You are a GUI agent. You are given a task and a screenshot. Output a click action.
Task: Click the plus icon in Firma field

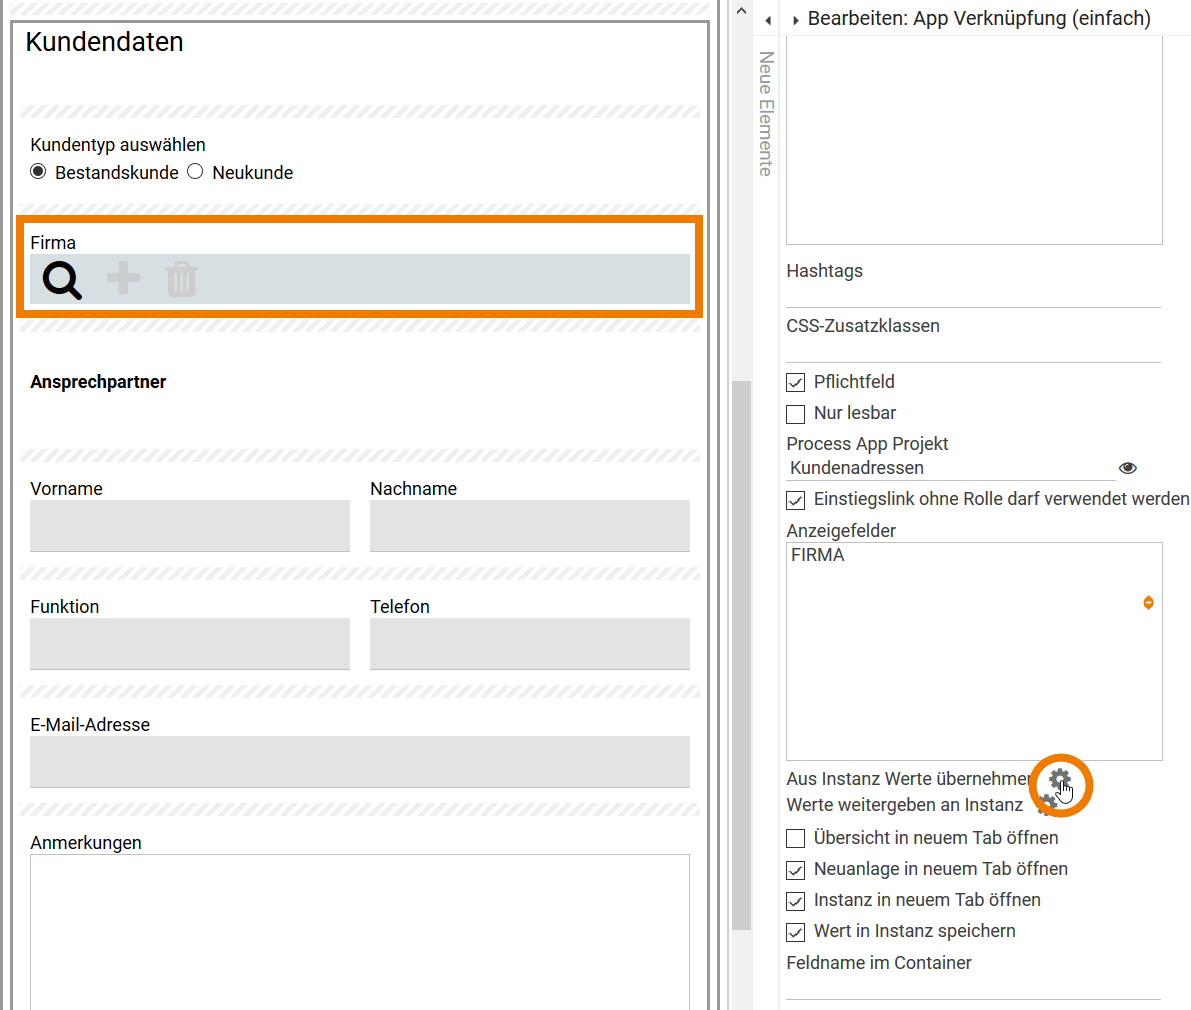124,278
